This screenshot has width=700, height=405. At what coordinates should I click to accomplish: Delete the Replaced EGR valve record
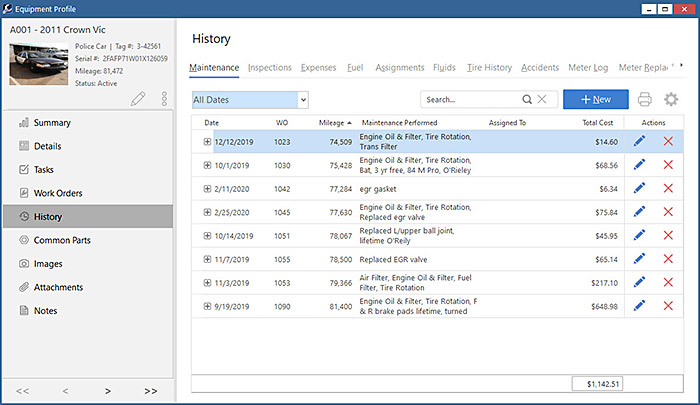[668, 259]
